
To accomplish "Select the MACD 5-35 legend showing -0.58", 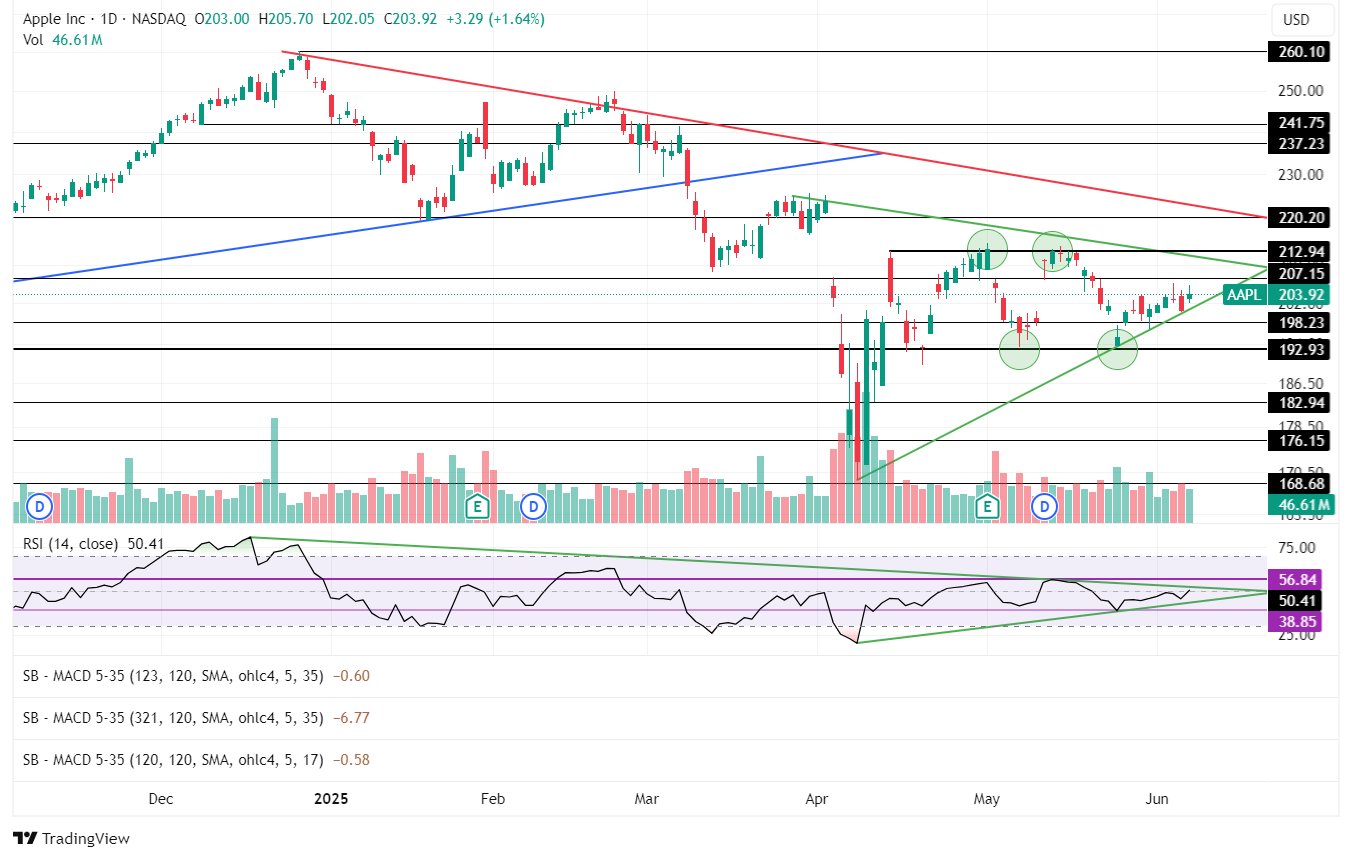I will coord(196,760).
